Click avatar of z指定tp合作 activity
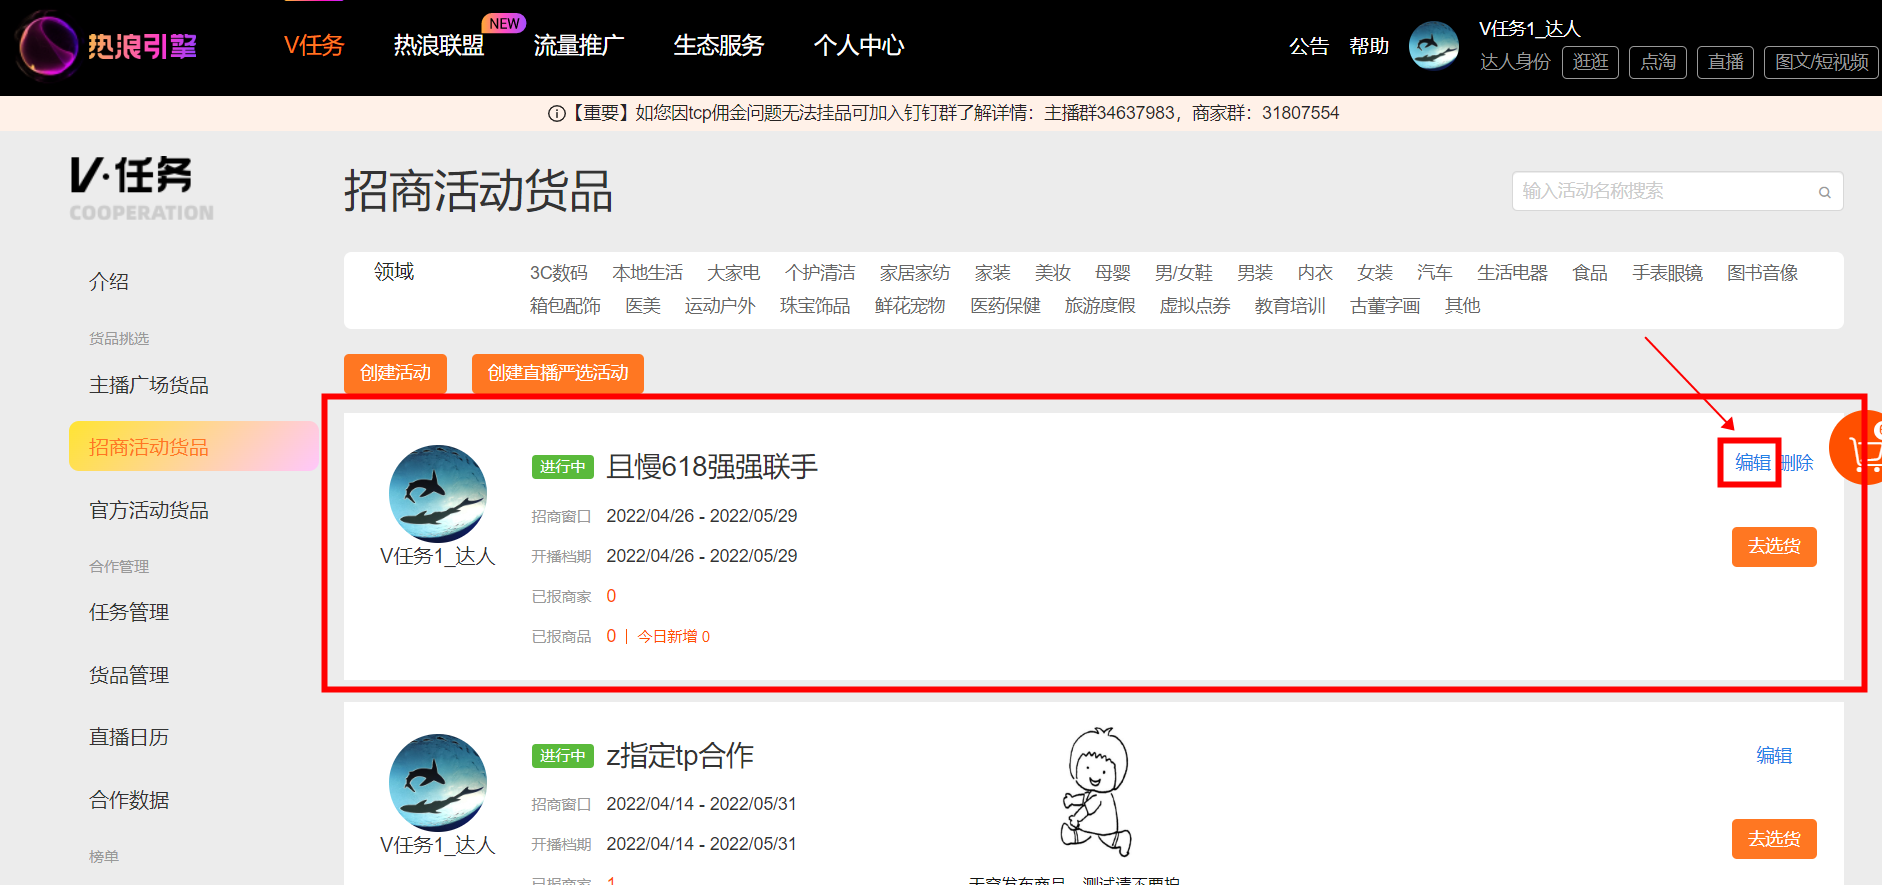 click(438, 782)
